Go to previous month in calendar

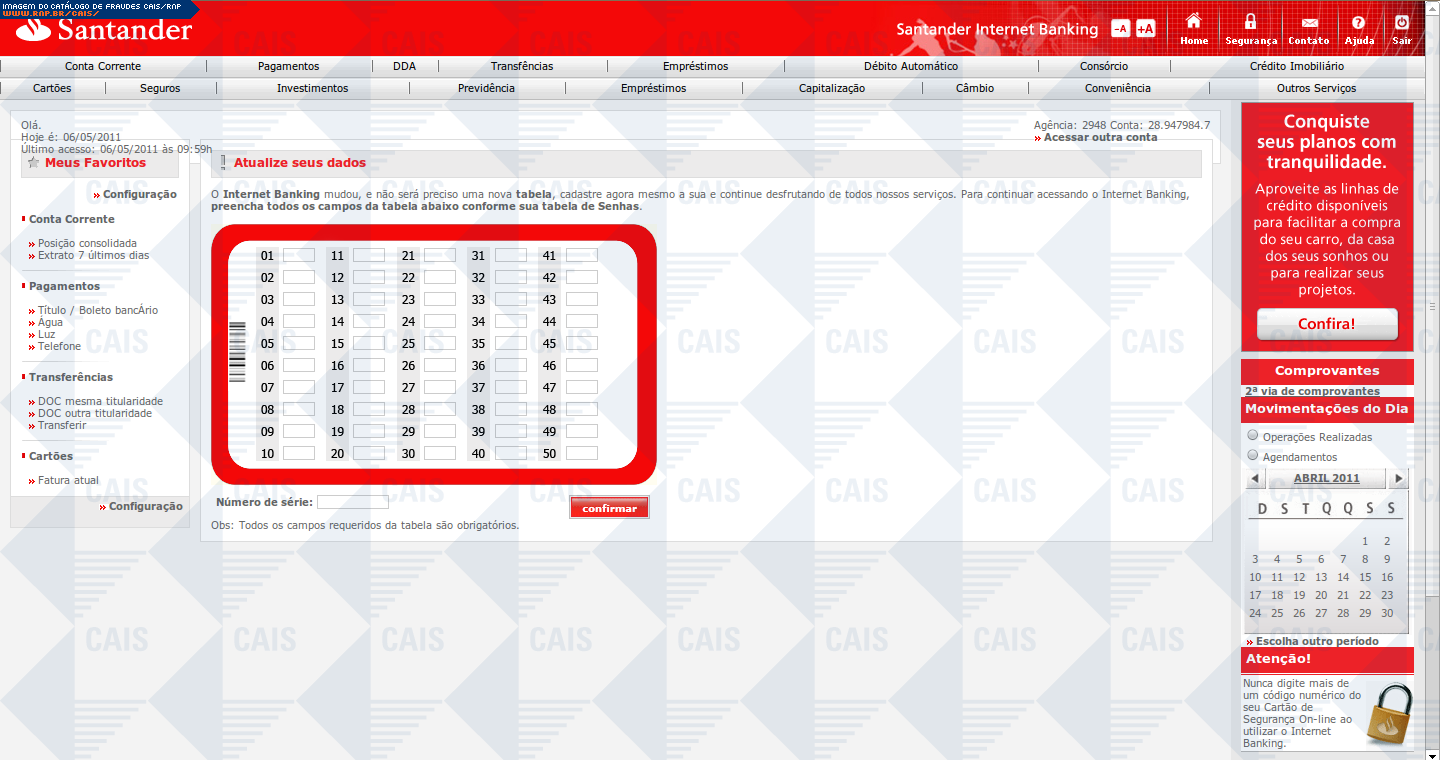click(x=1256, y=479)
